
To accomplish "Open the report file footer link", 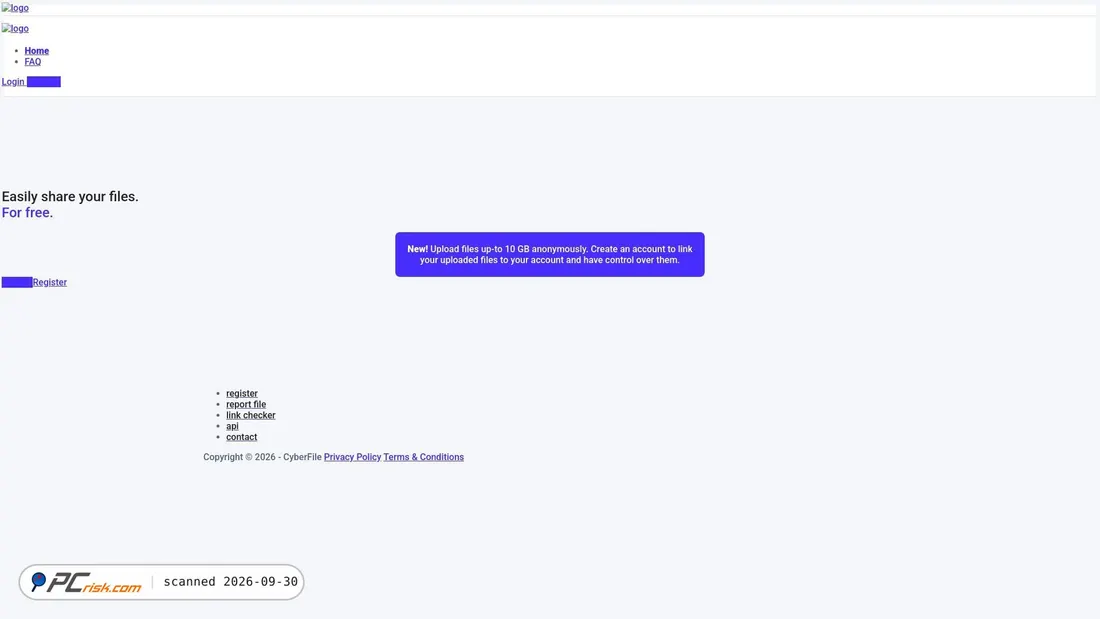I will 246,404.
